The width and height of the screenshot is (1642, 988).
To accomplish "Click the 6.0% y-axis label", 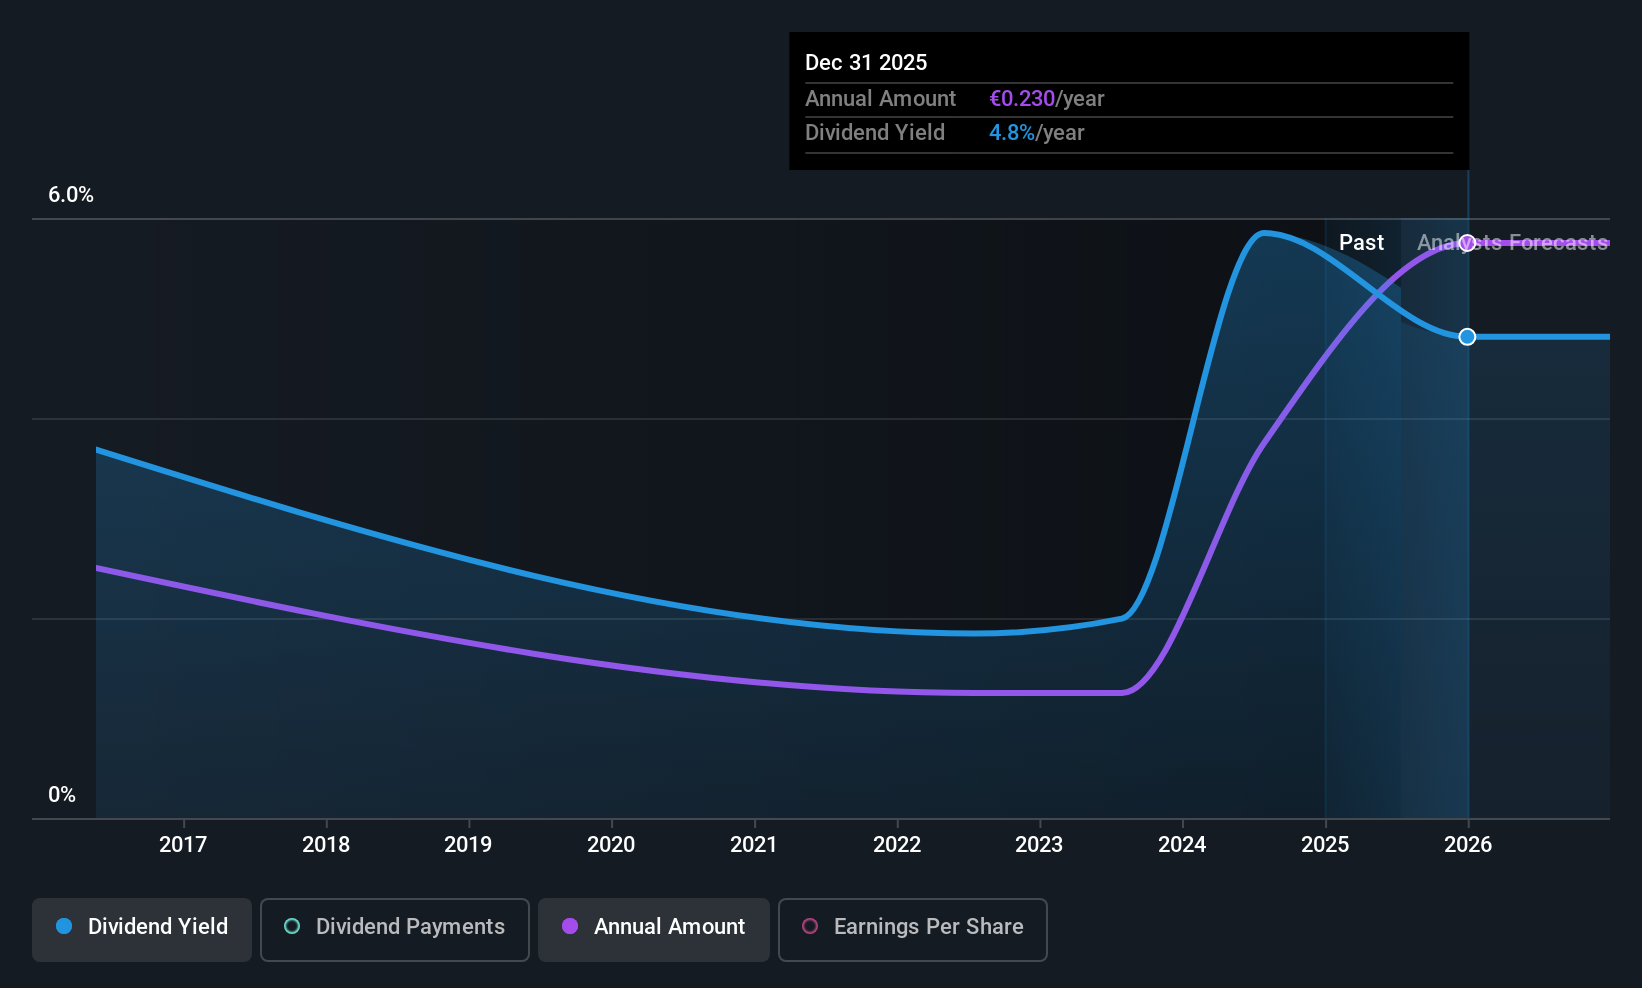I will (x=71, y=195).
